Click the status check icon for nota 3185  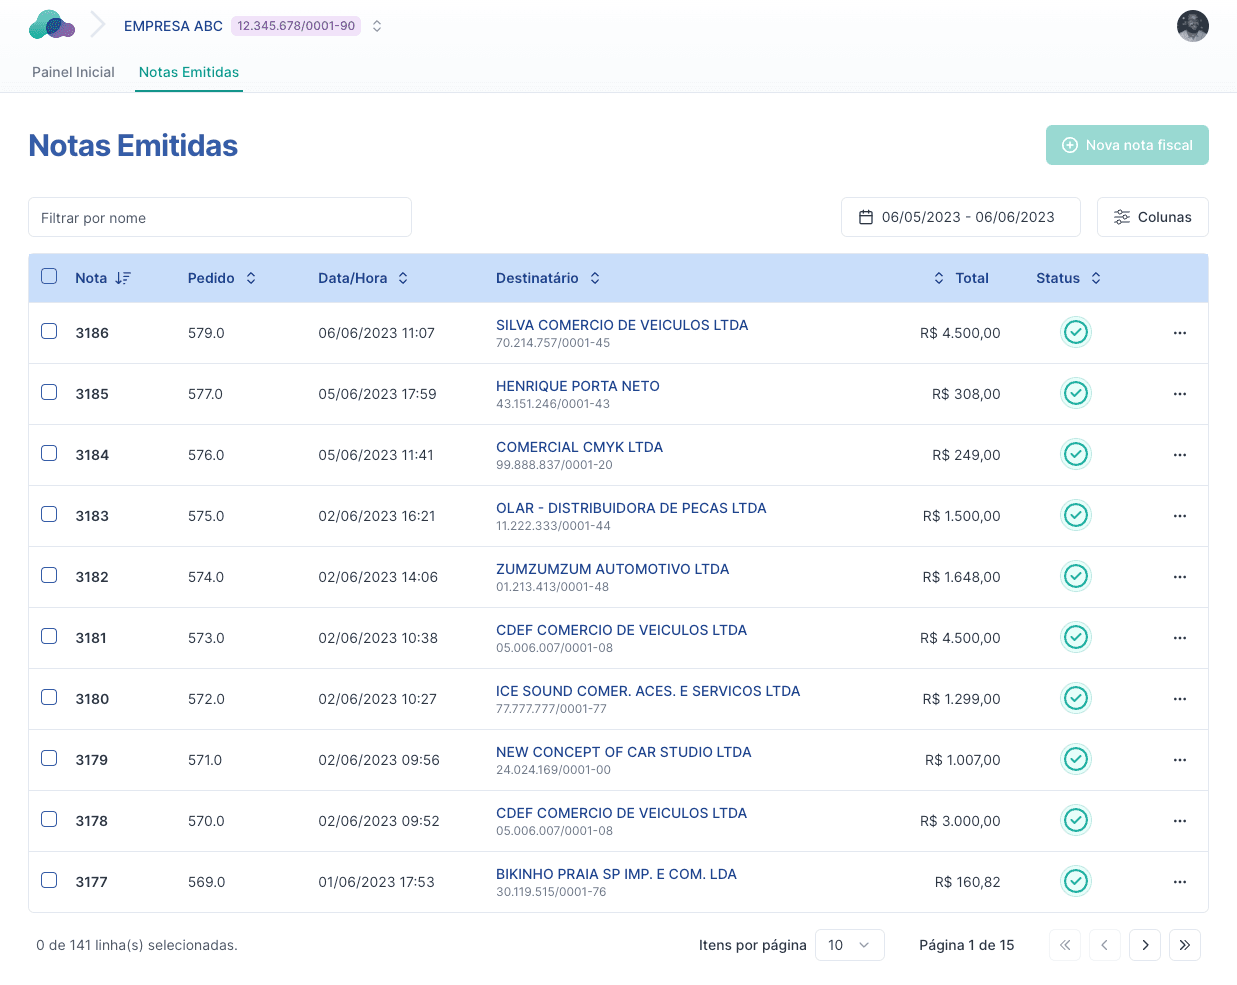point(1075,393)
